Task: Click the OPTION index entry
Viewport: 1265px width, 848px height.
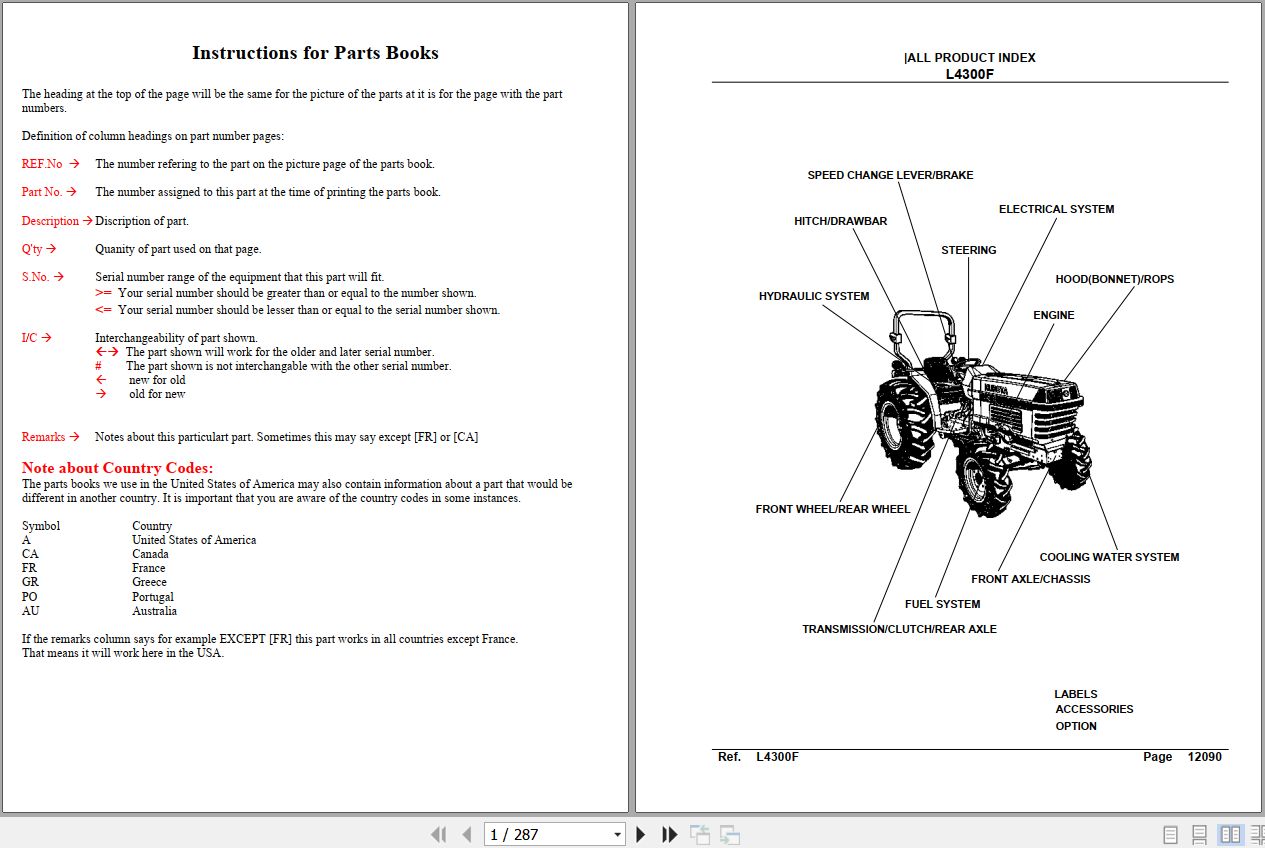Action: click(x=1076, y=726)
